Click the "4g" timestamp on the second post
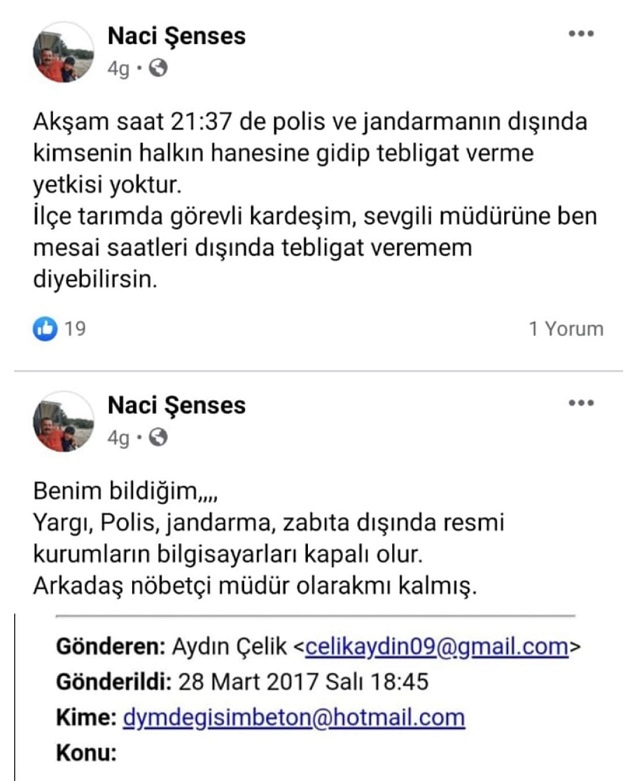 coord(118,438)
